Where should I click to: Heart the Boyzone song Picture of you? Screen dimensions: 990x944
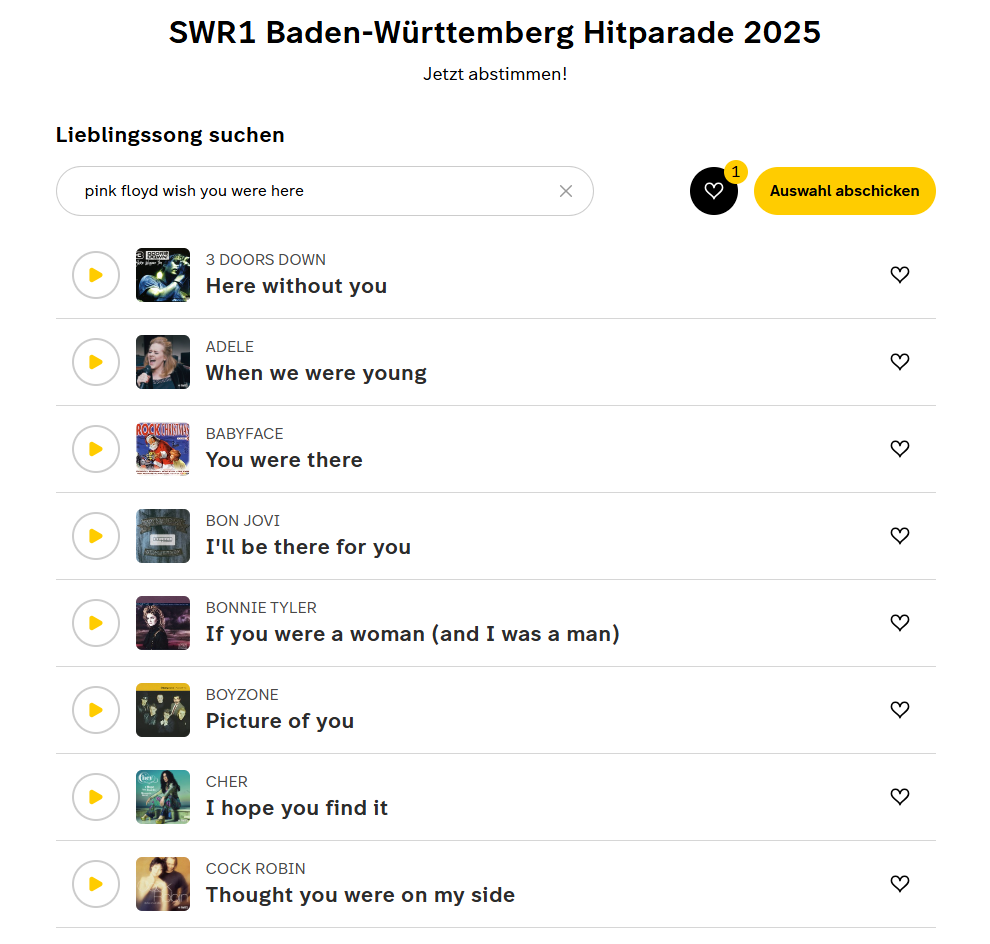pyautogui.click(x=900, y=710)
